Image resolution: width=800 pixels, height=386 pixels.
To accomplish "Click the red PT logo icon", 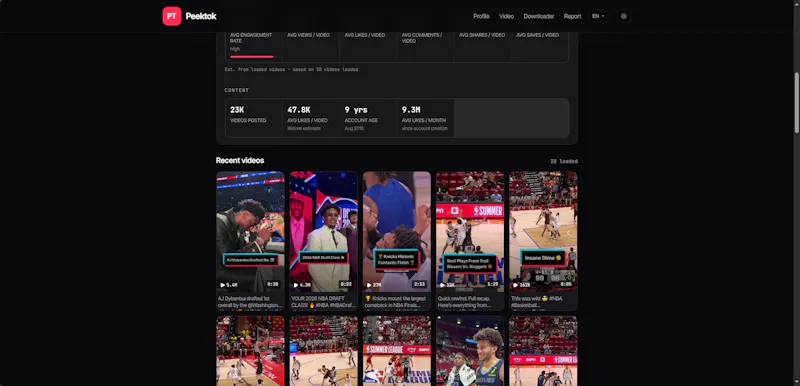I will tap(171, 16).
